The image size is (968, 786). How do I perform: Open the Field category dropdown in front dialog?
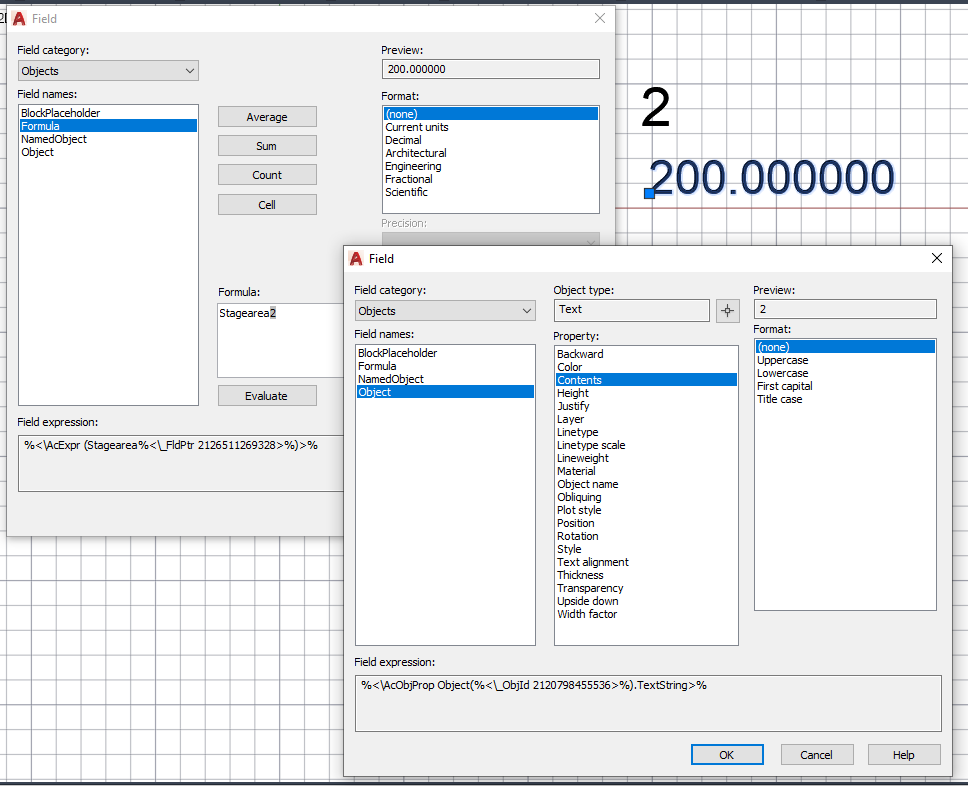pyautogui.click(x=445, y=311)
